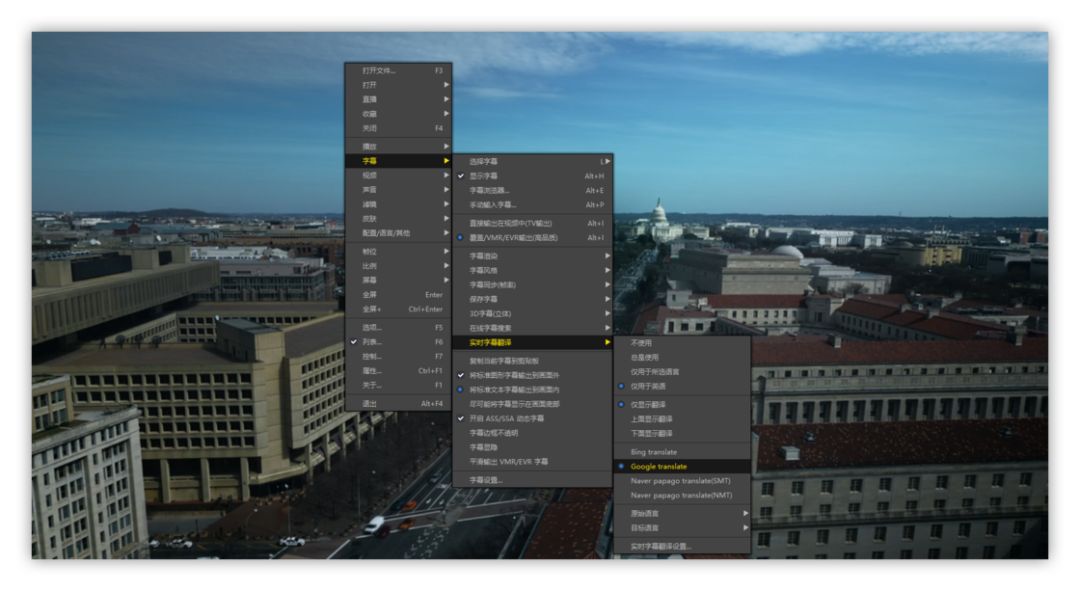Open 实时字幕翻译设置... settings
The width and height of the screenshot is (1080, 591).
661,546
